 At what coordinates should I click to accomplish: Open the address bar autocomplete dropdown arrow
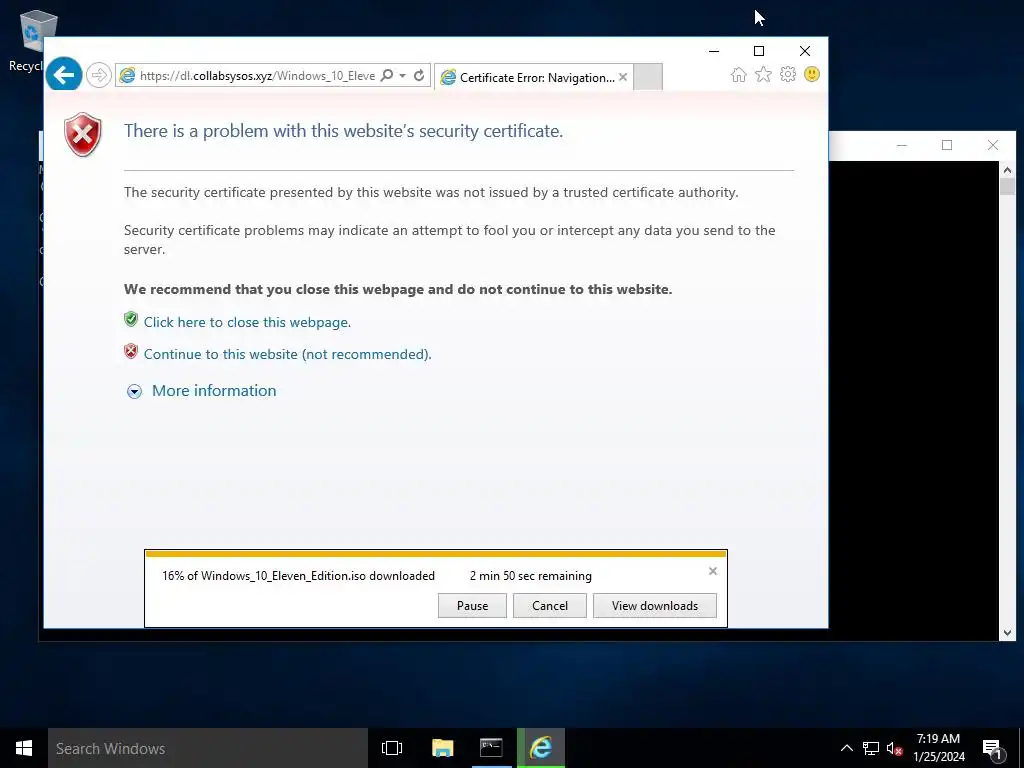[x=402, y=76]
